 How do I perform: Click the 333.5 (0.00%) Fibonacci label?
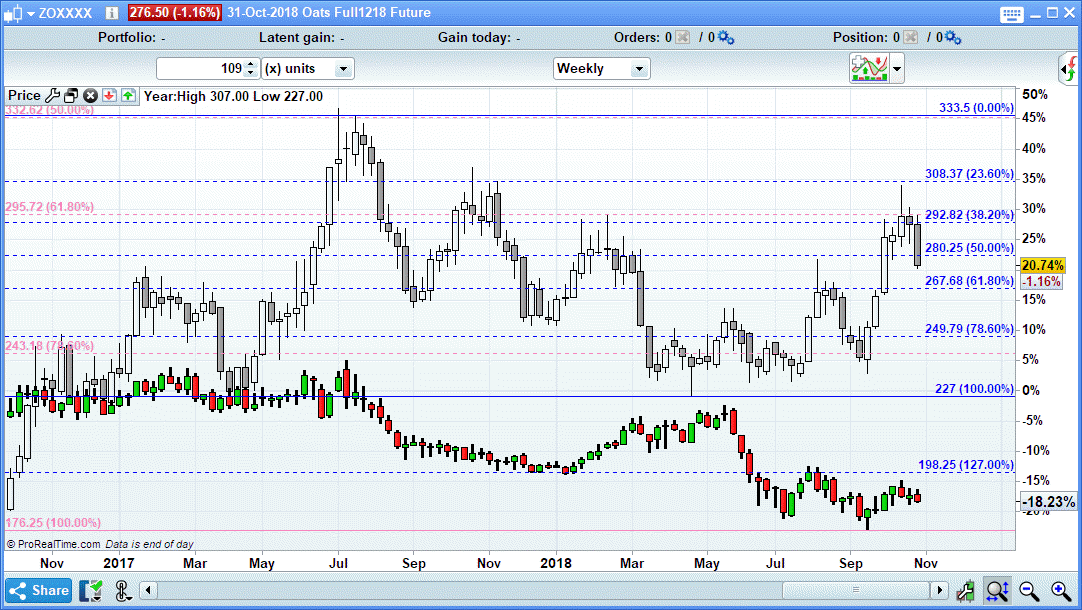click(x=976, y=108)
